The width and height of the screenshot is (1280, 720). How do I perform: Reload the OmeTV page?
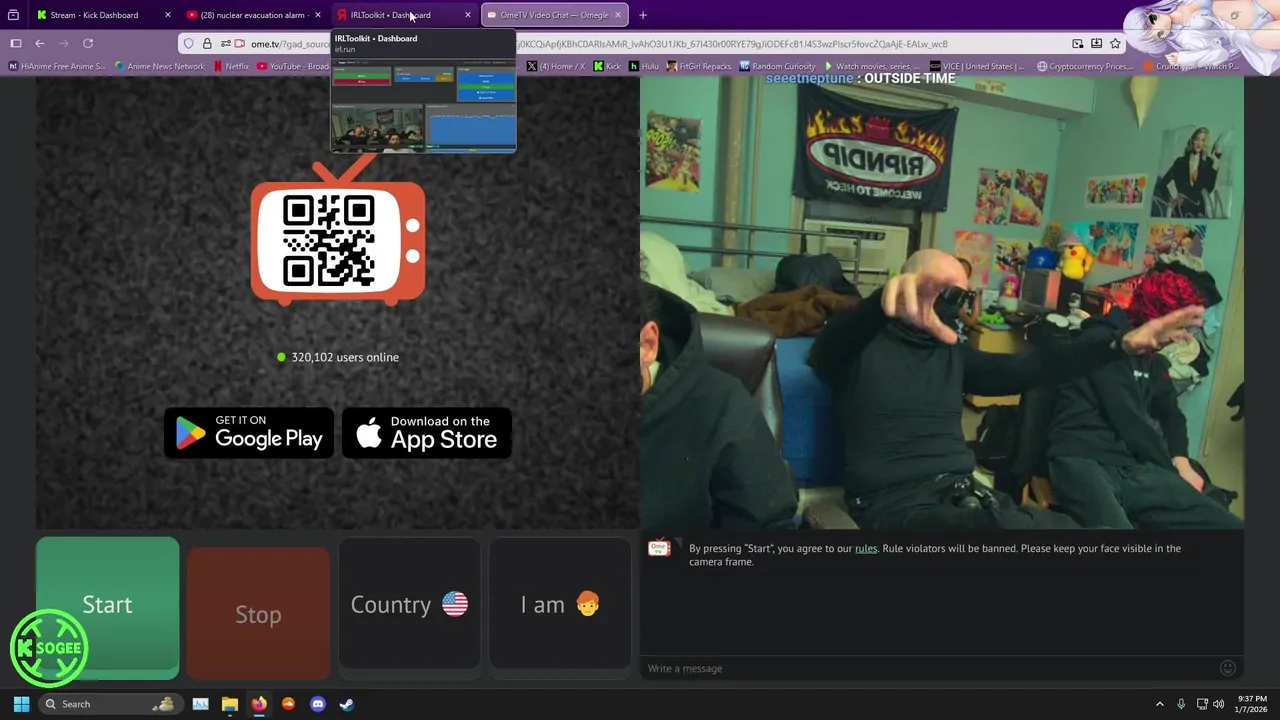pyautogui.click(x=88, y=43)
